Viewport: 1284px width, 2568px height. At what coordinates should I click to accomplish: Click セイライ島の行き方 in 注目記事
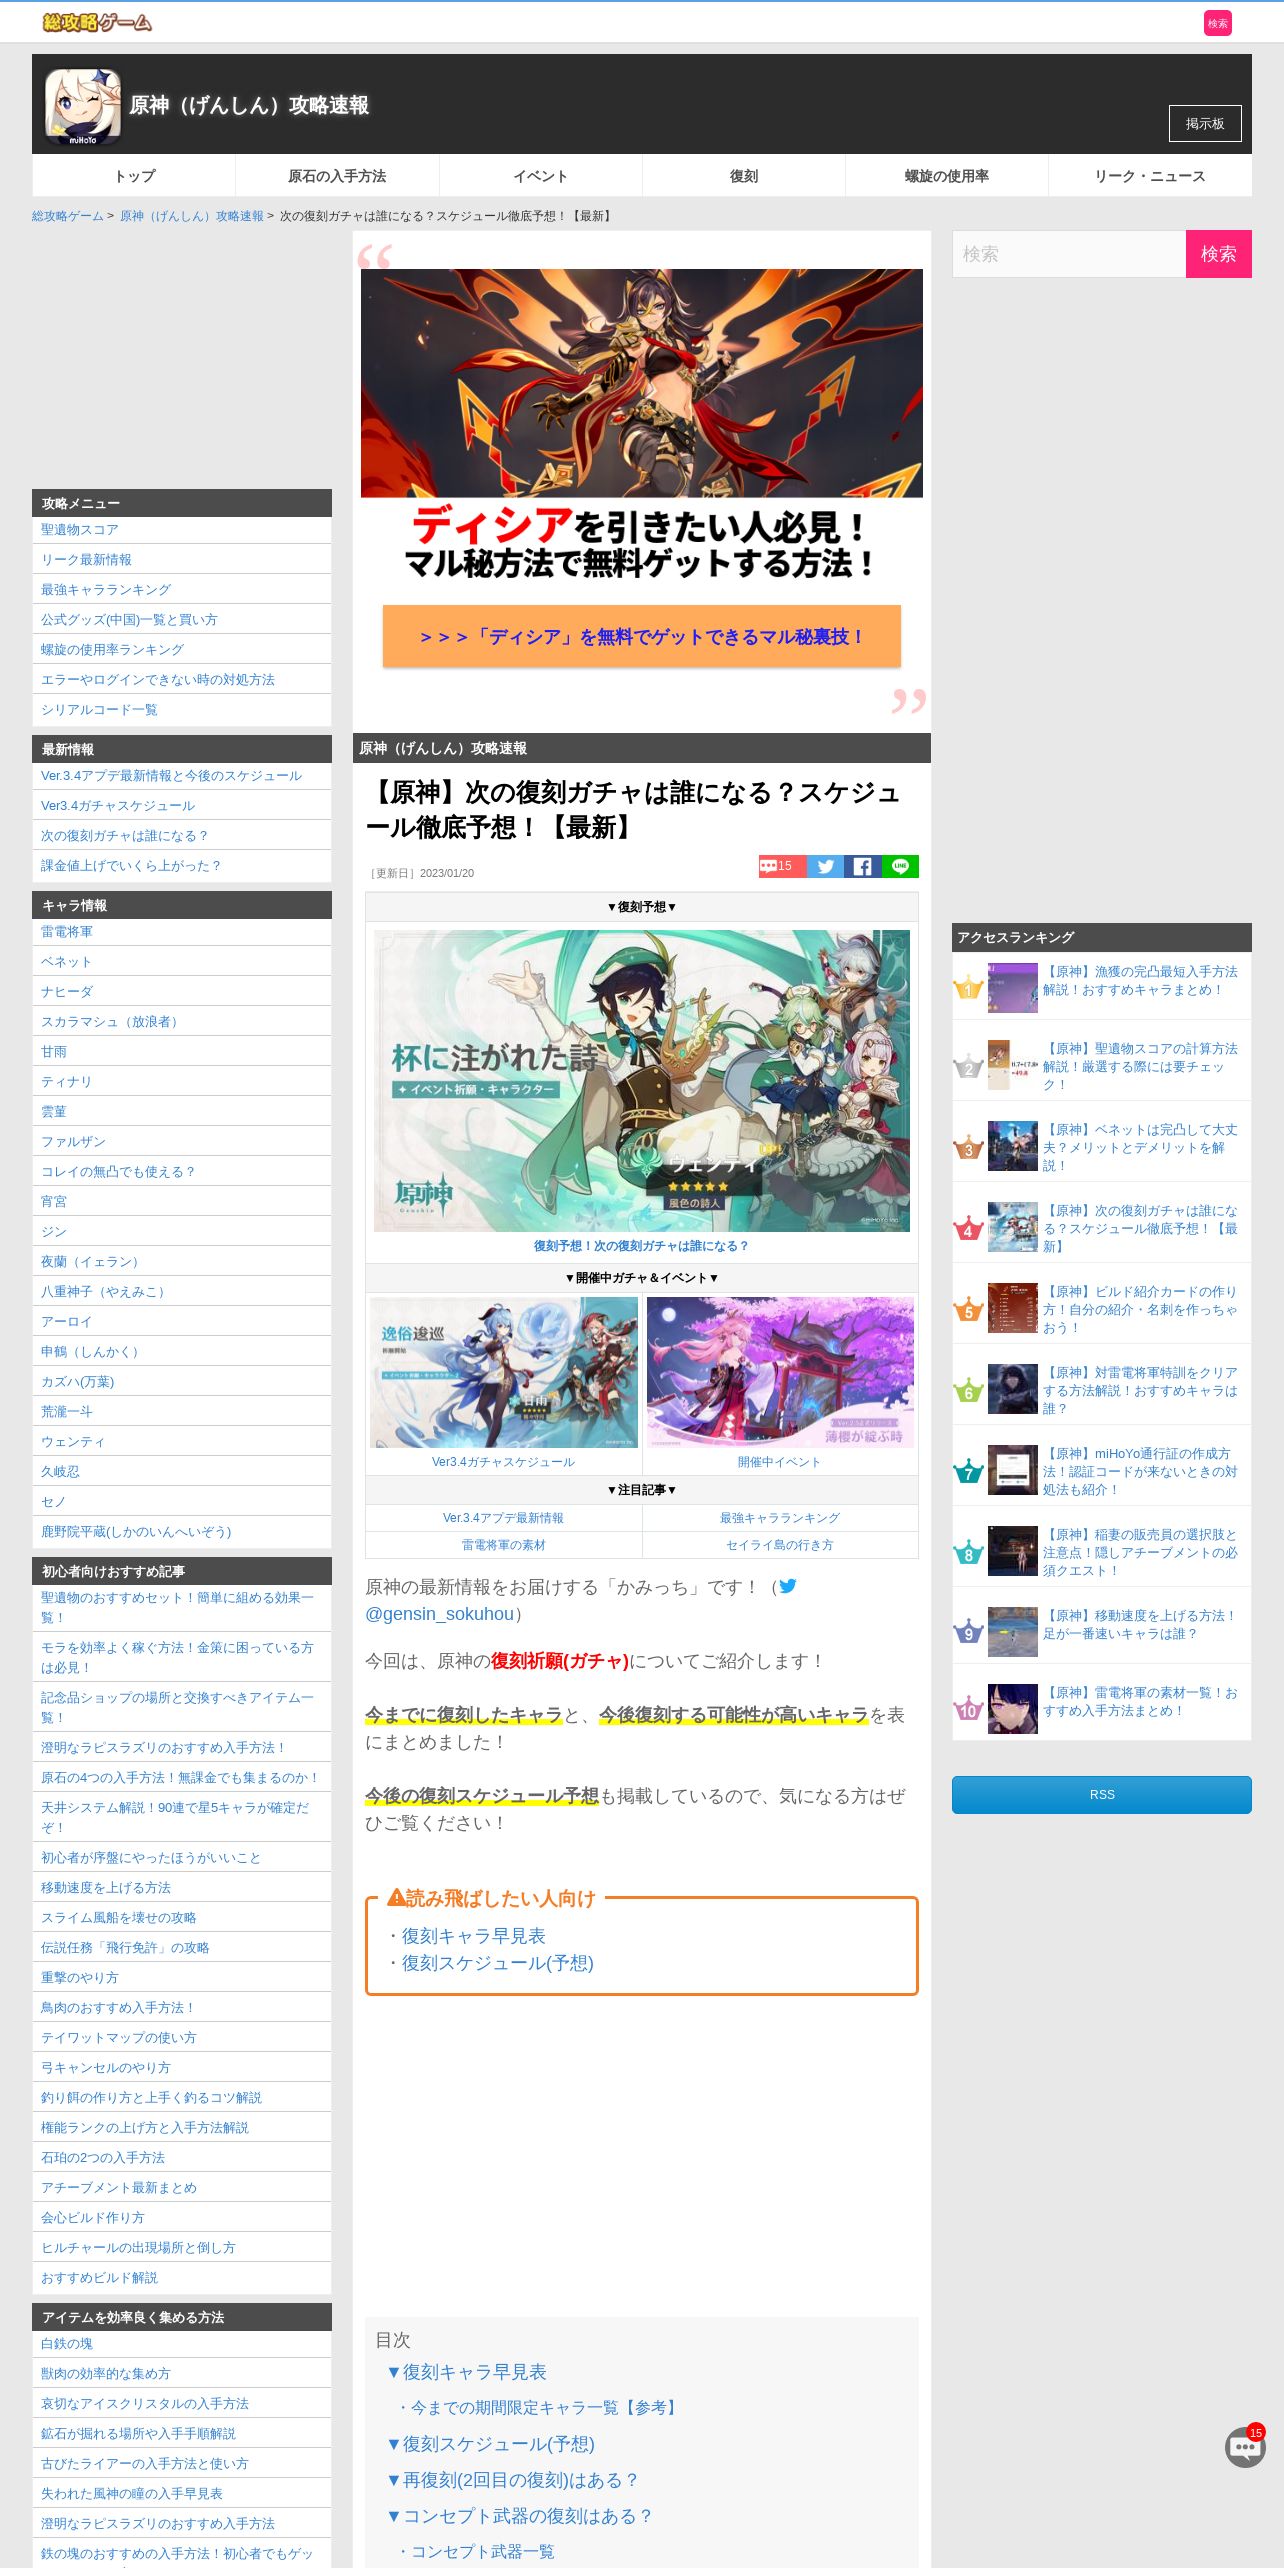[x=780, y=1545]
